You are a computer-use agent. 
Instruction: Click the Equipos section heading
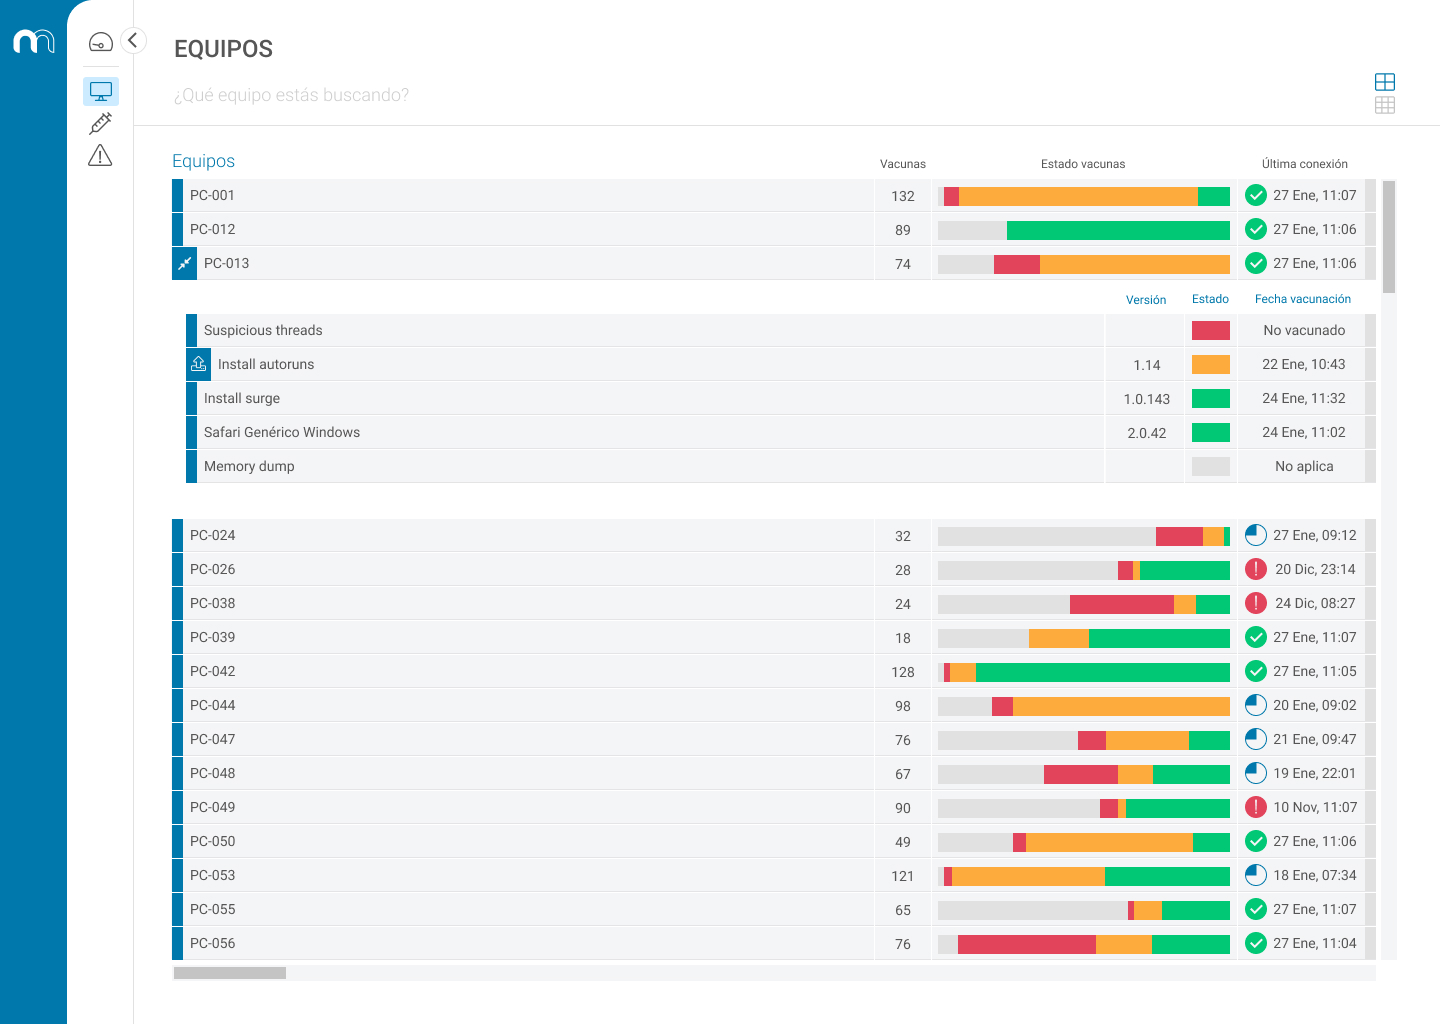tap(203, 161)
